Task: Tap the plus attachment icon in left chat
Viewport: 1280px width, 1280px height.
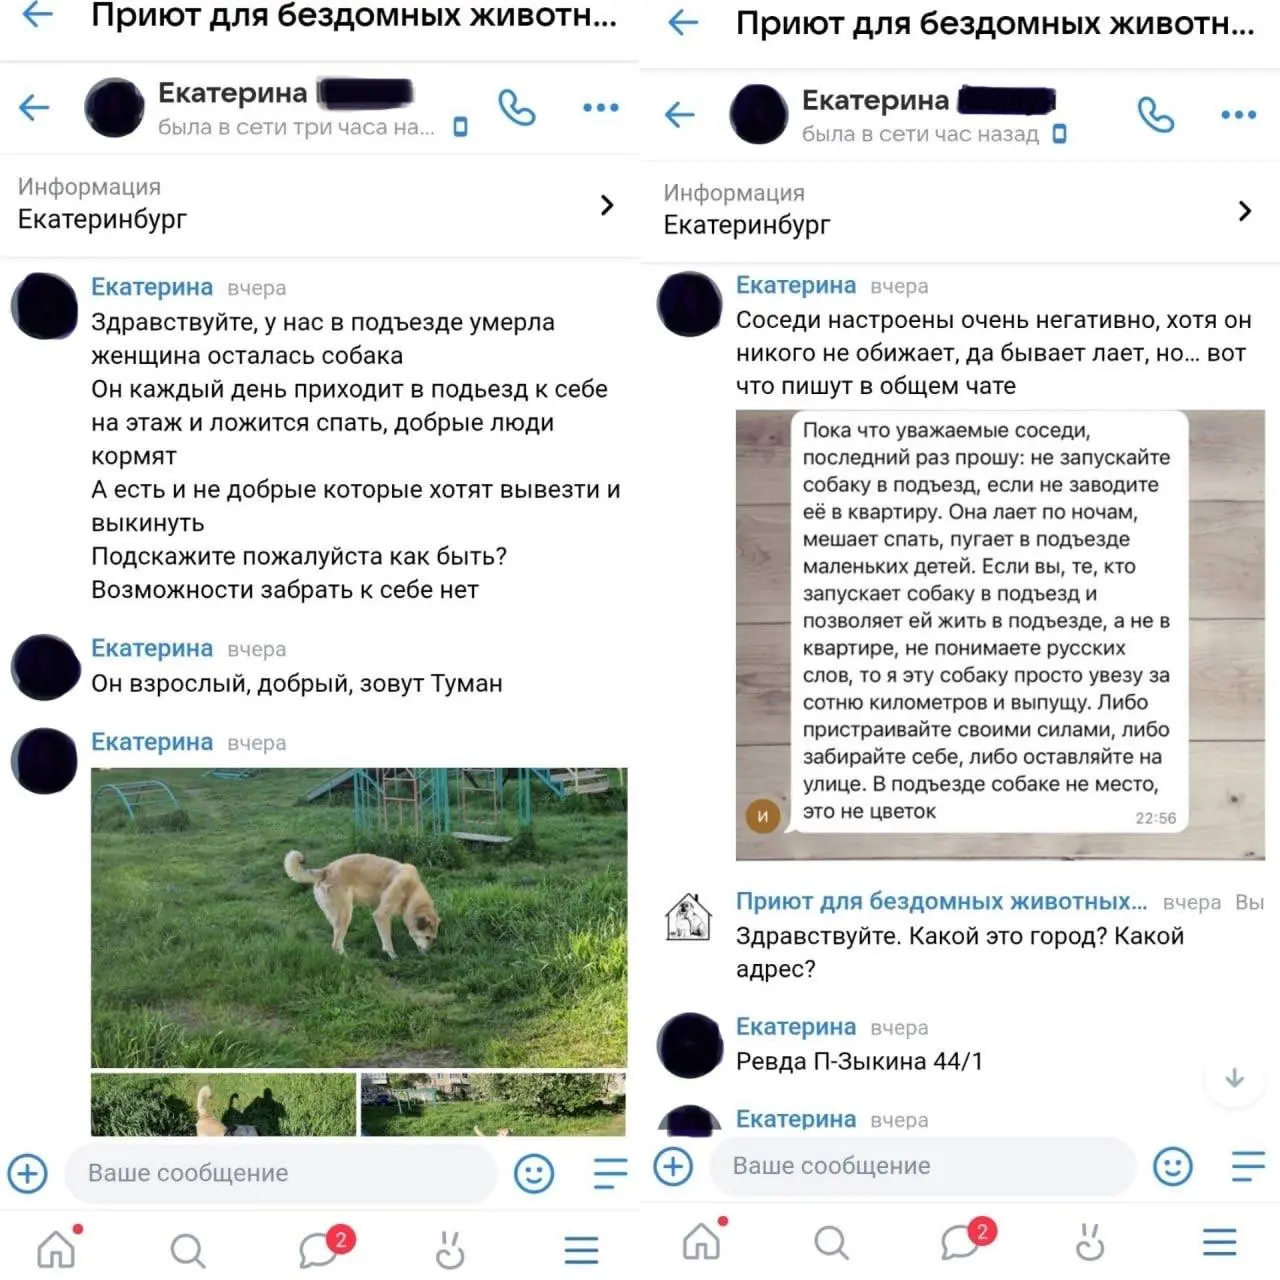Action: pyautogui.click(x=28, y=1173)
